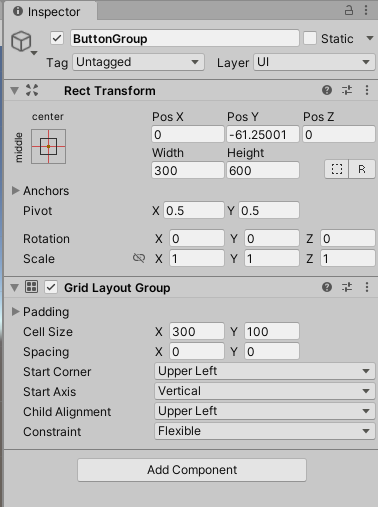The height and width of the screenshot is (507, 378).
Task: Click the Pos X field
Action: (188, 134)
